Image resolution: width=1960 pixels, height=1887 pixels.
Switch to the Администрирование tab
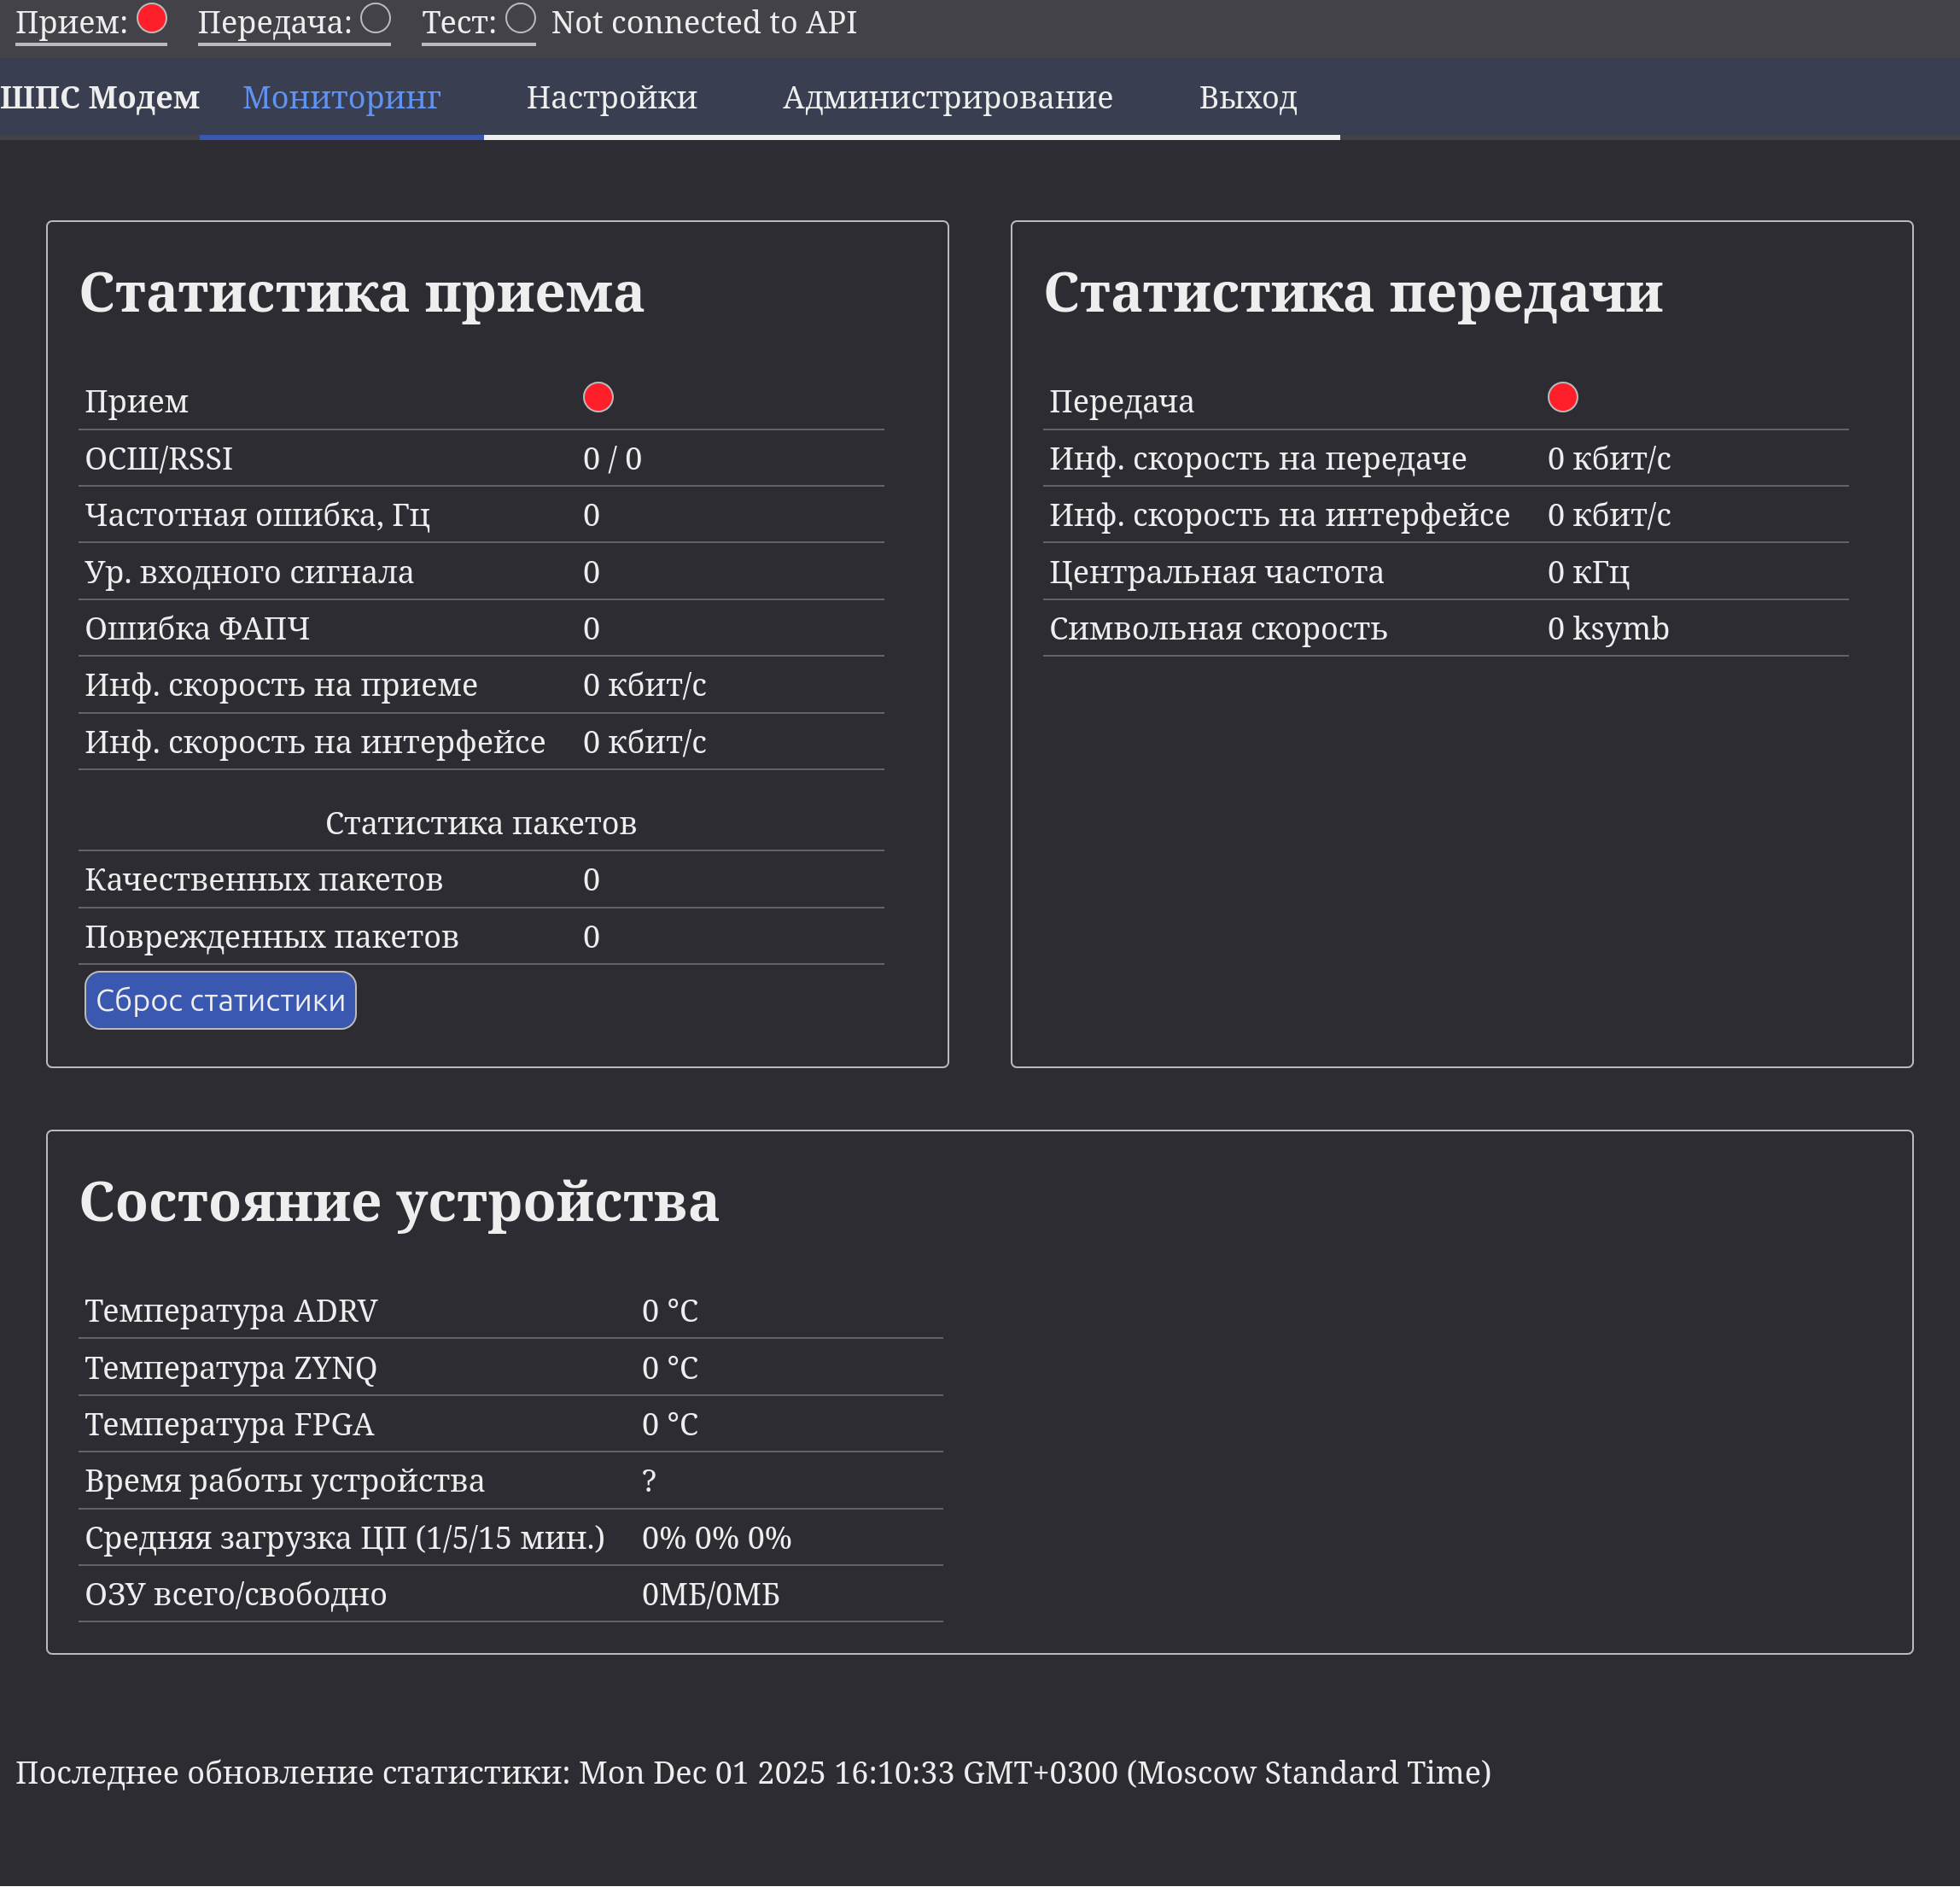(x=947, y=97)
